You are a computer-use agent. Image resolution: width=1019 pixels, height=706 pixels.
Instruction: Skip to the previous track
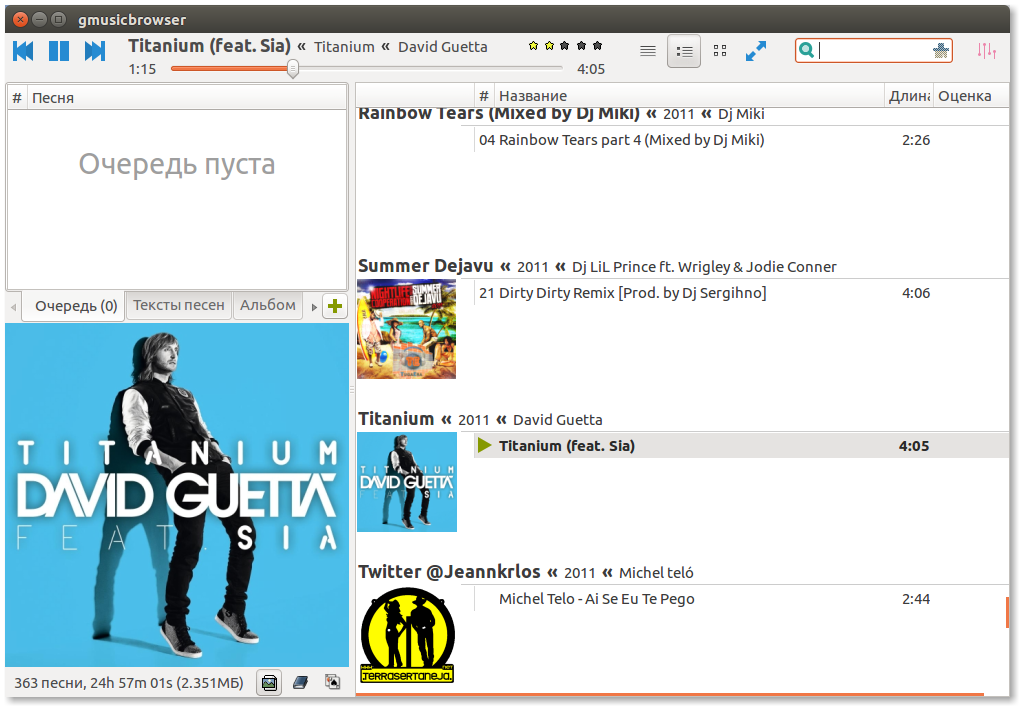click(23, 51)
